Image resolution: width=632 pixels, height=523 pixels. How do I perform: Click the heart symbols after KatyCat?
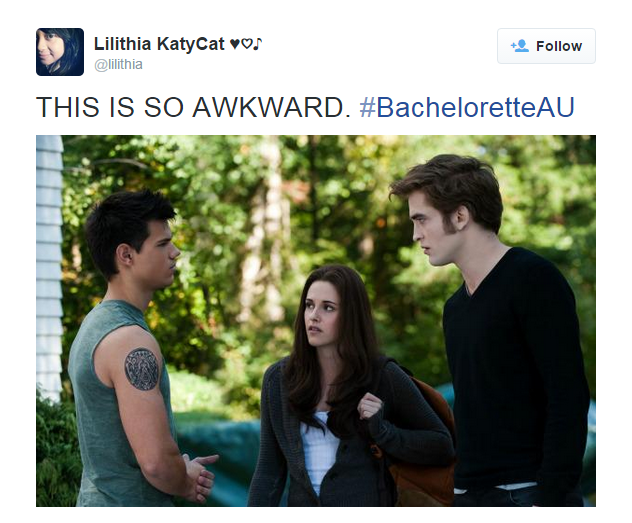coord(241,43)
